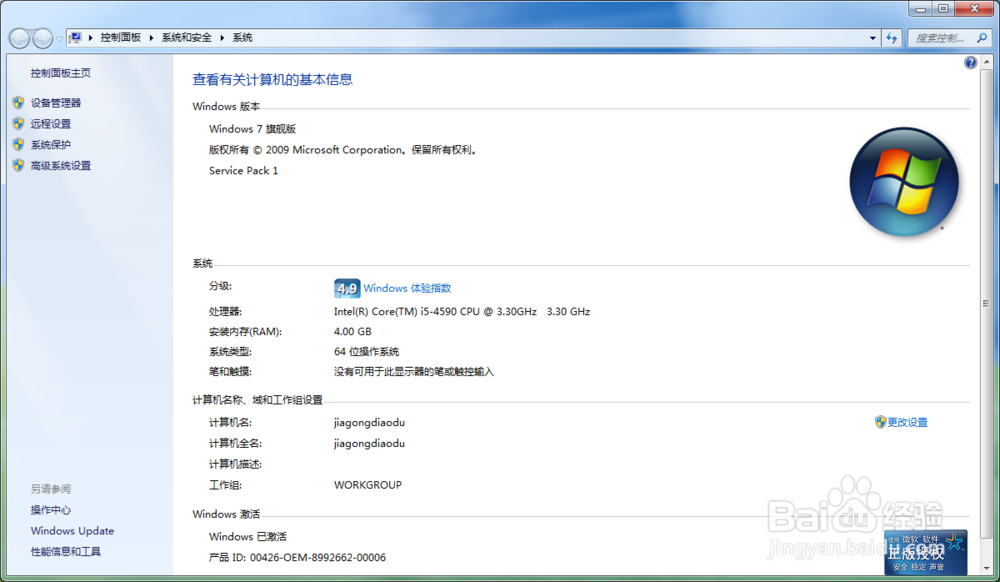Click the UAC shield icon beside 设备管理器
This screenshot has width=1000, height=582.
tap(19, 102)
